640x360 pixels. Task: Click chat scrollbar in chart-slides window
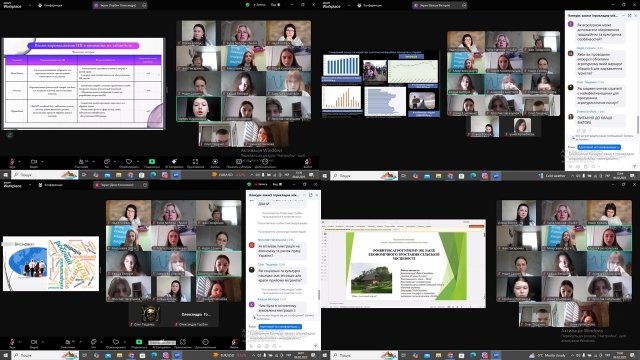pyautogui.click(x=638, y=124)
